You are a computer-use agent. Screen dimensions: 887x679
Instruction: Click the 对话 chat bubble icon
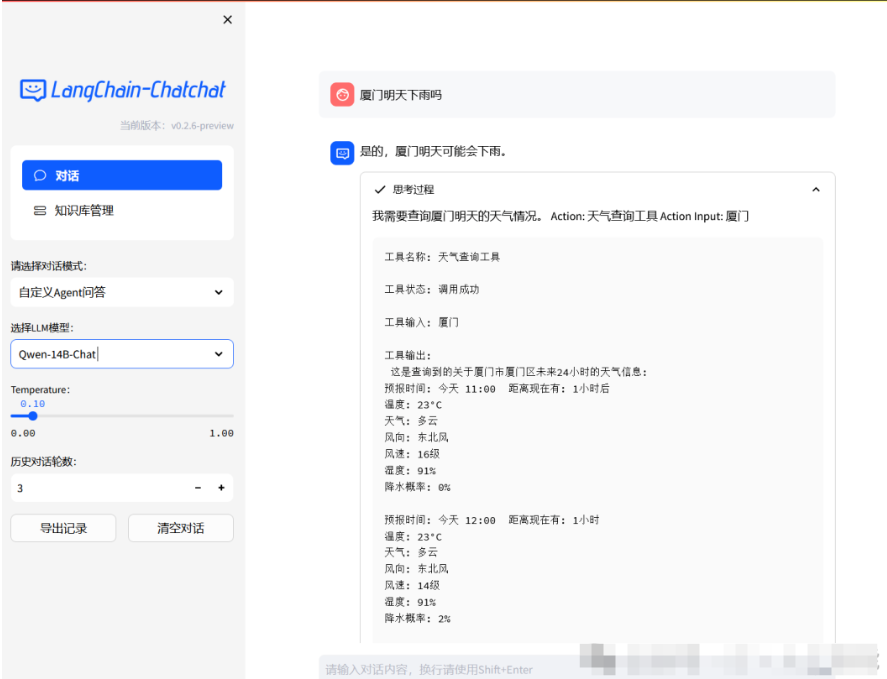pyautogui.click(x=40, y=175)
